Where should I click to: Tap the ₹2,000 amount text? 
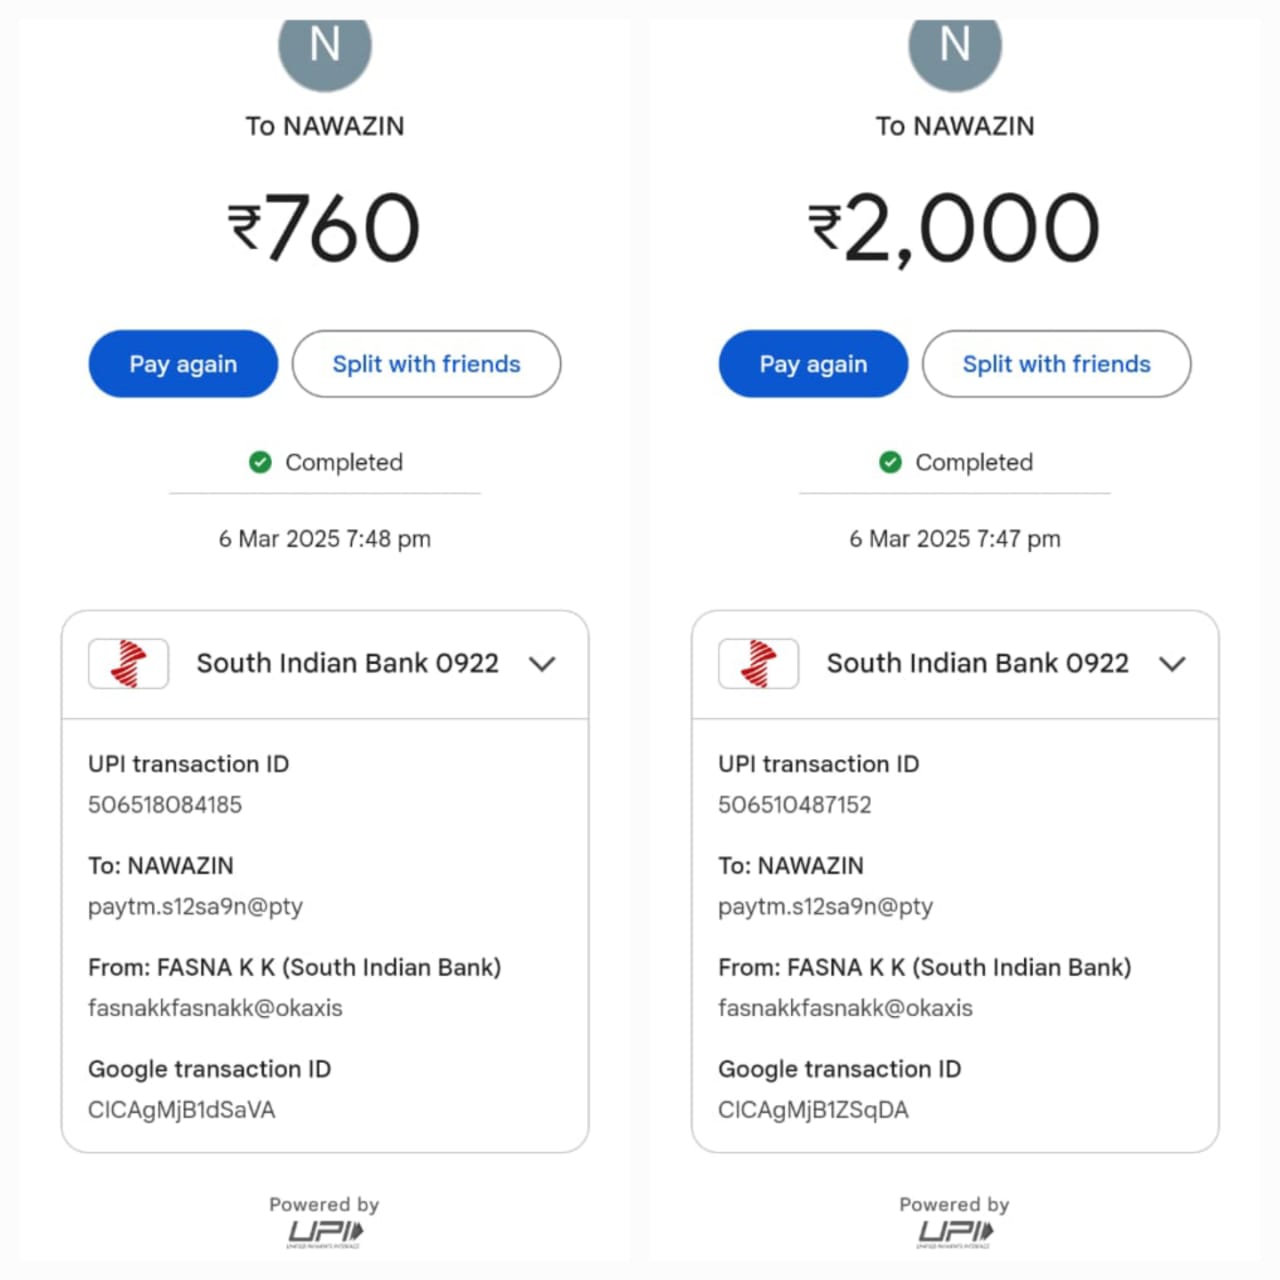coord(955,229)
